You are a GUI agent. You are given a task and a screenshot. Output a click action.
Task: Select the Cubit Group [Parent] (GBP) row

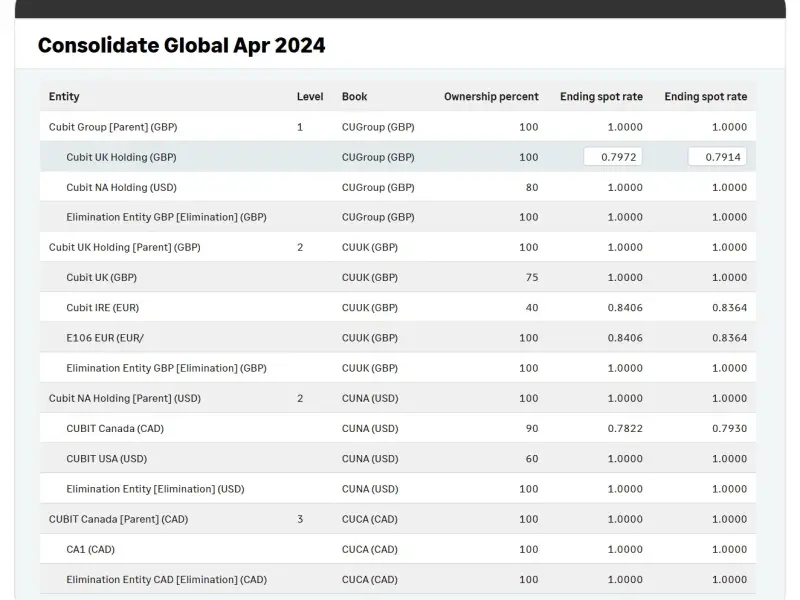click(x=113, y=127)
